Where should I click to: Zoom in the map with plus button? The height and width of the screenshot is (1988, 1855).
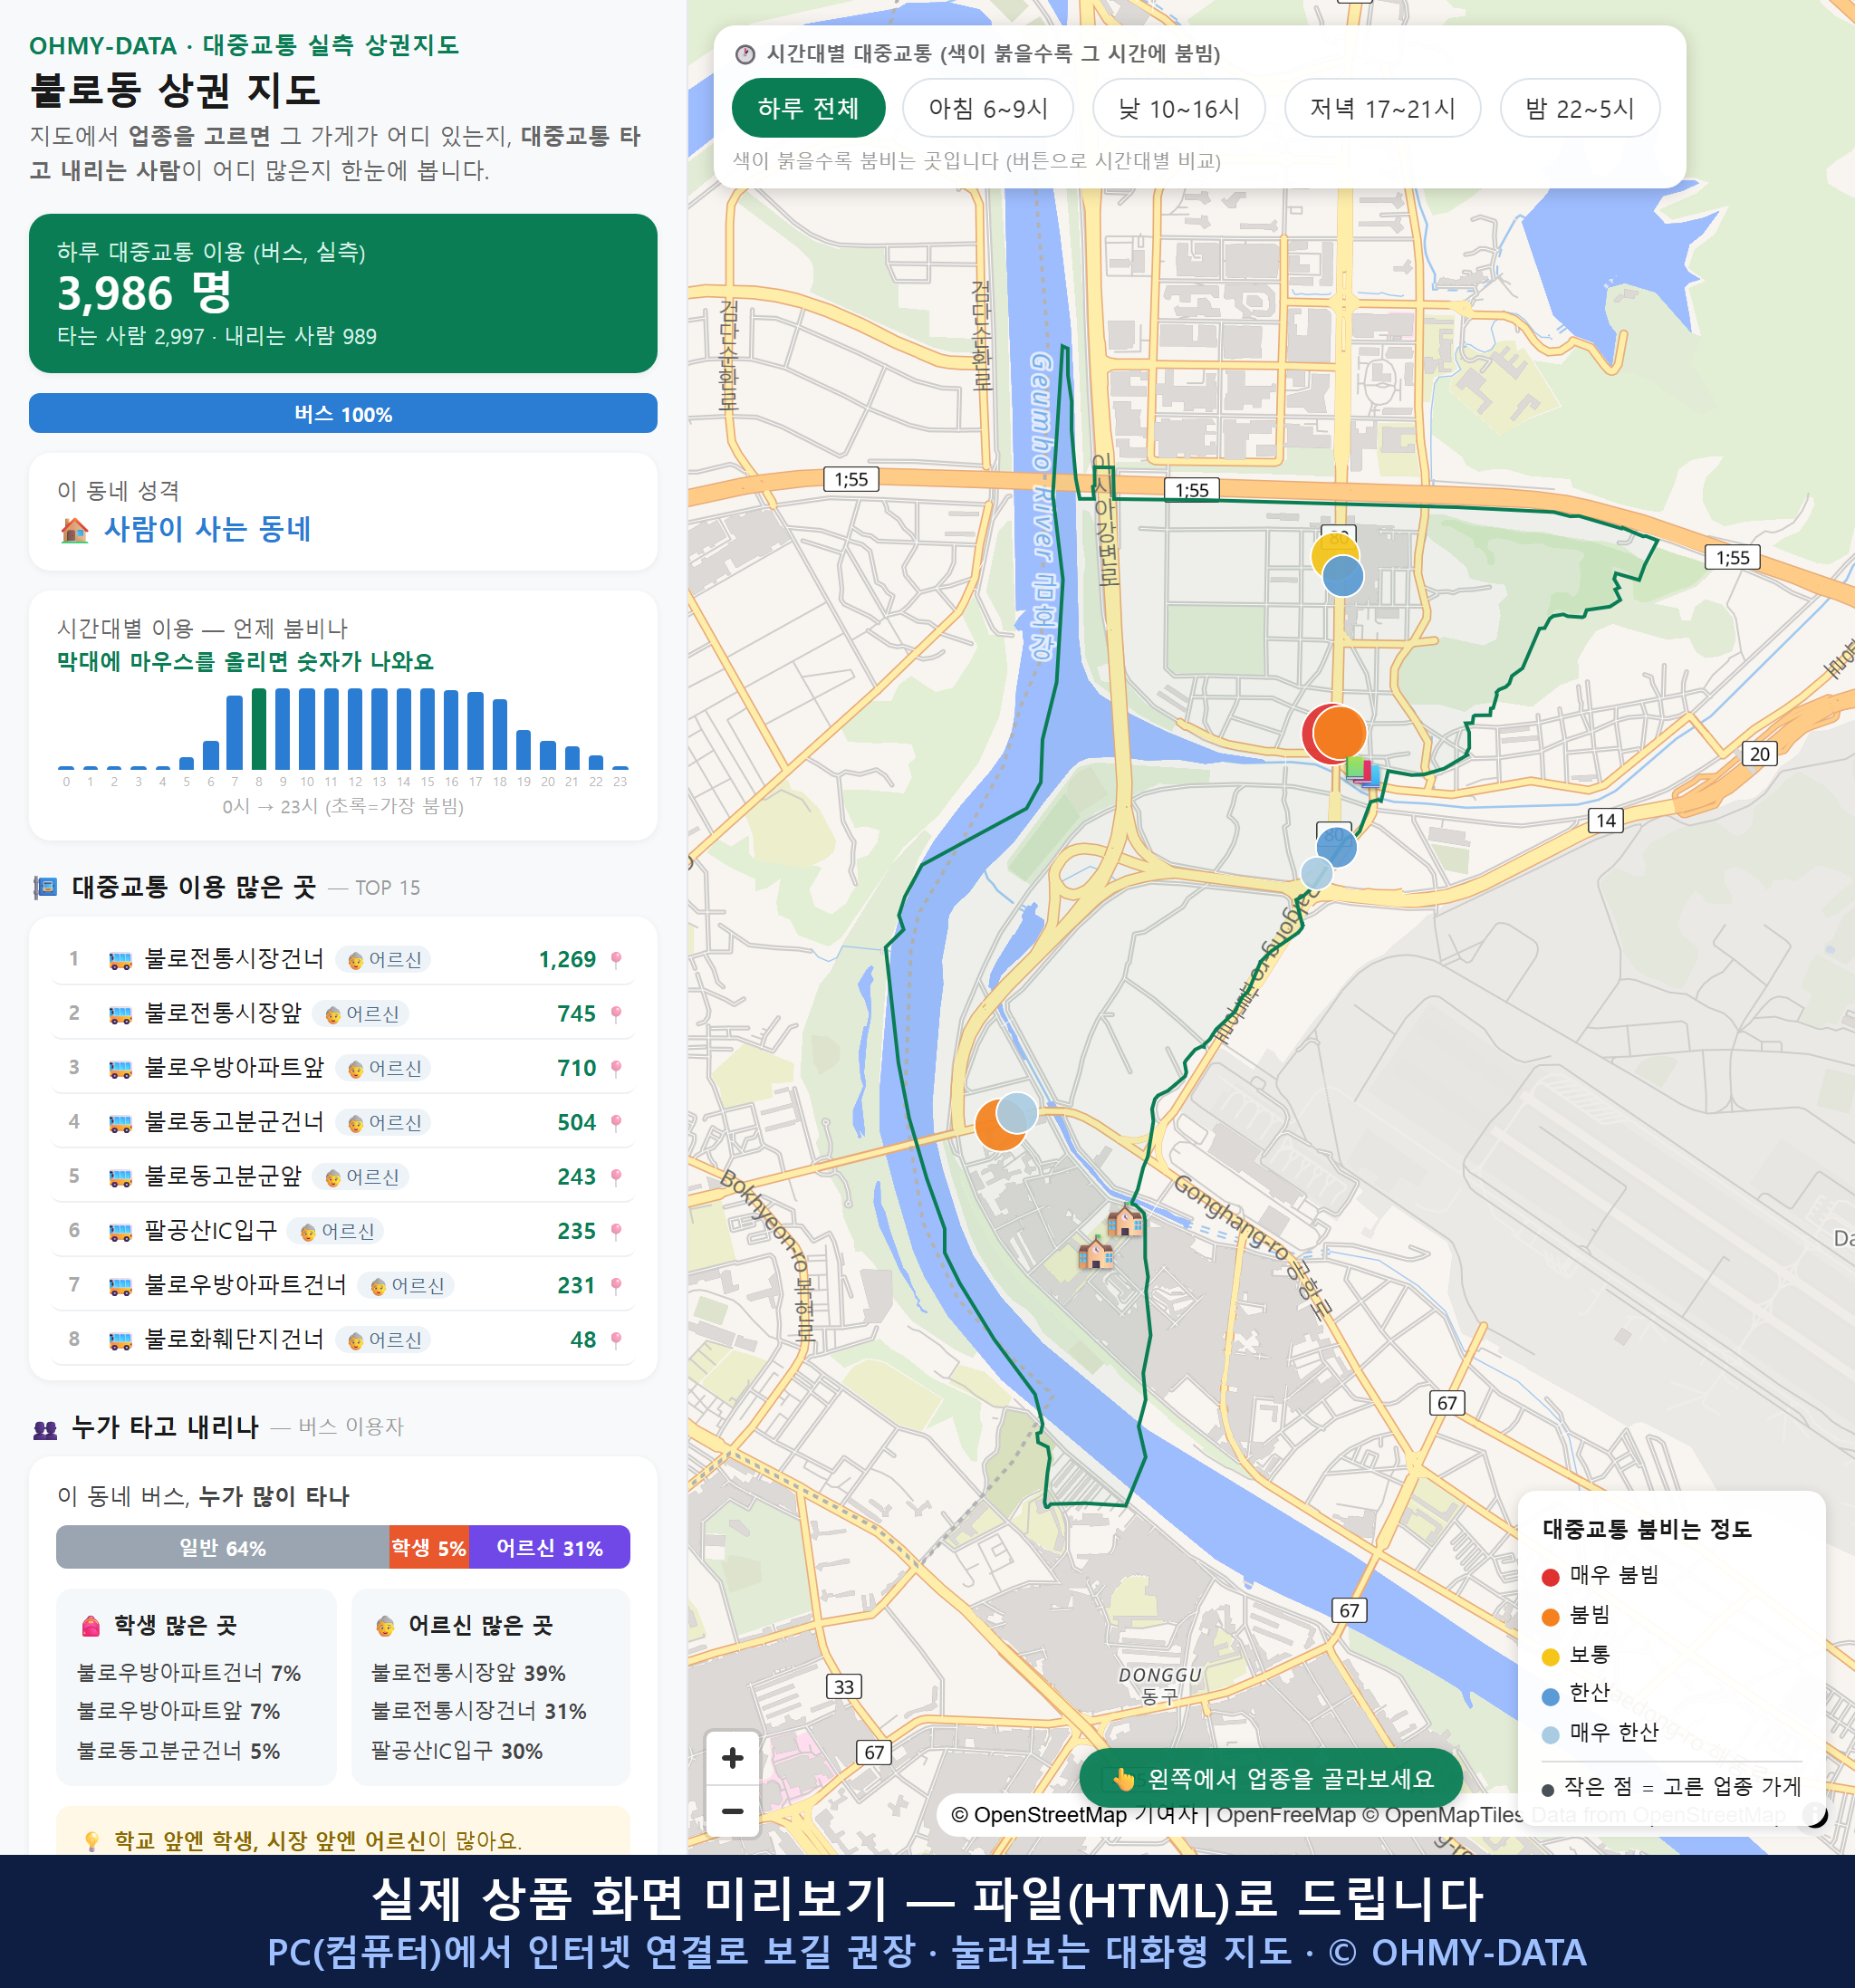coord(732,1757)
